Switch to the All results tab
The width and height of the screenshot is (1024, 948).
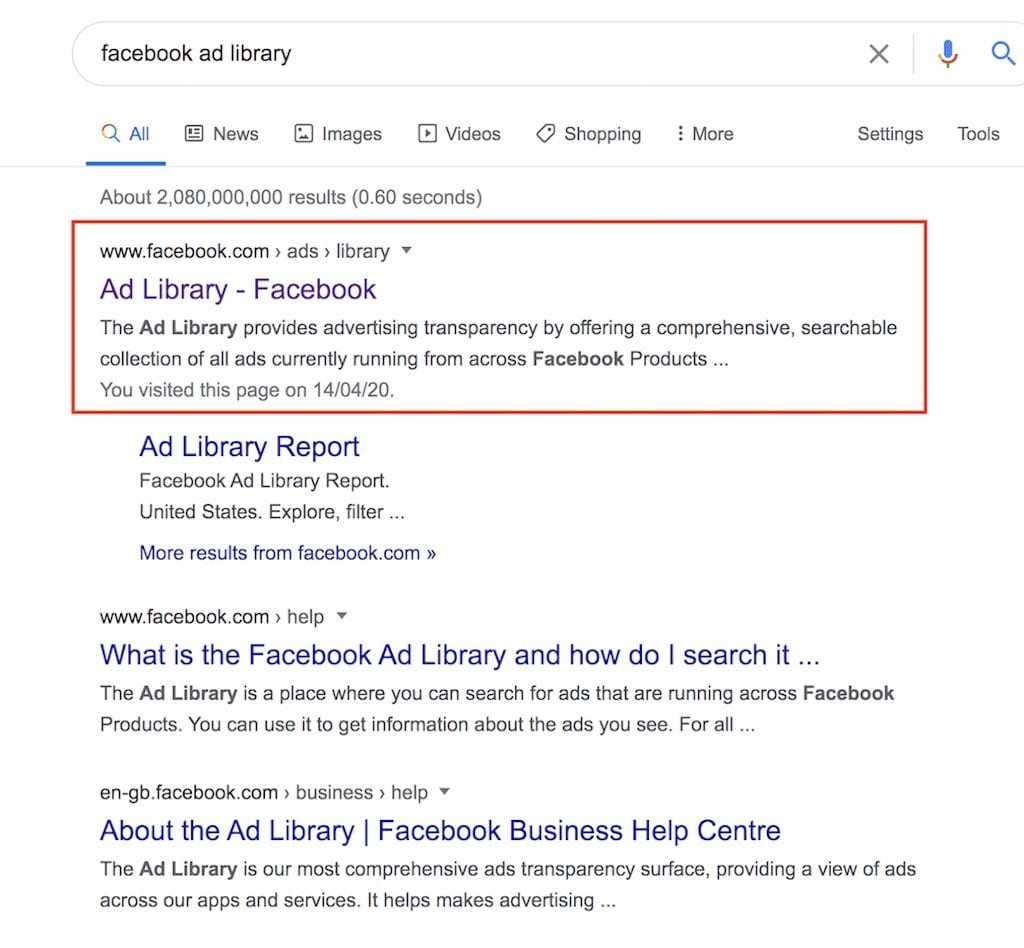[126, 133]
